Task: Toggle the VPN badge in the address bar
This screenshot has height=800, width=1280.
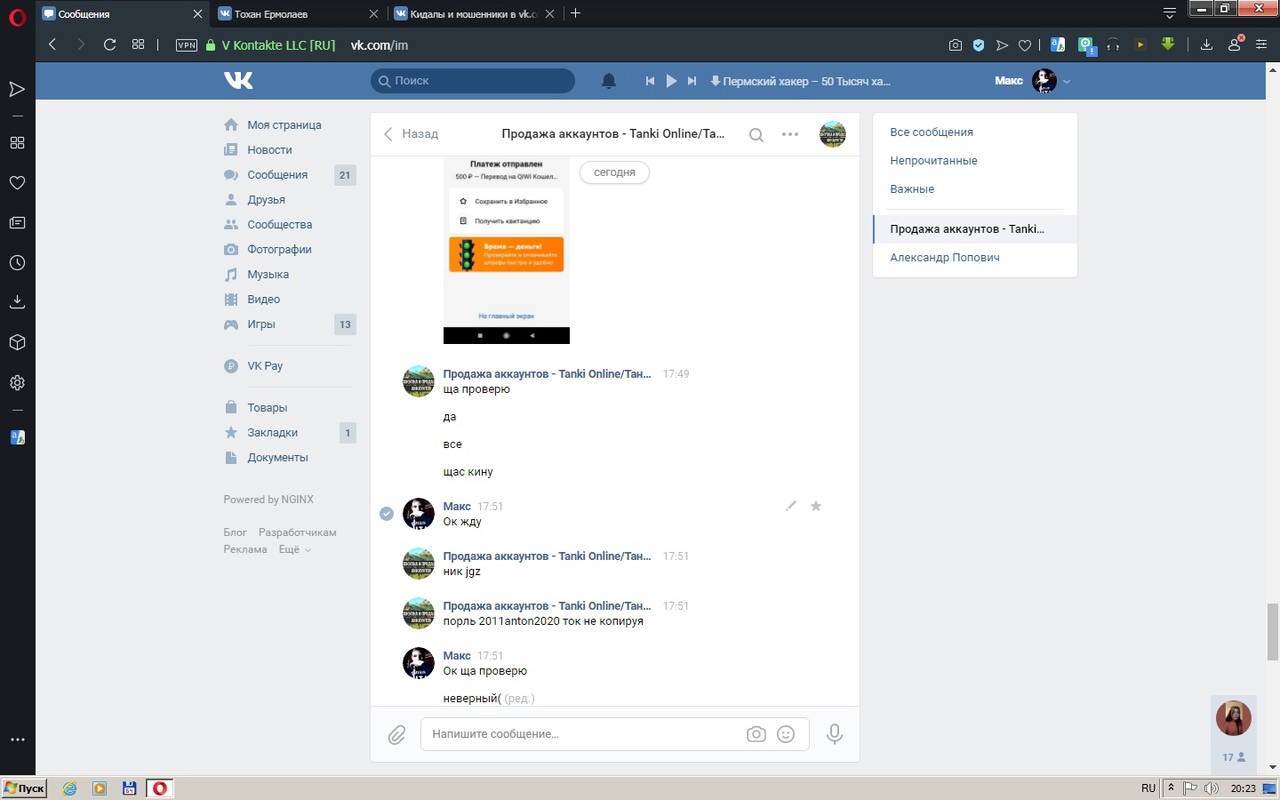Action: [186, 45]
